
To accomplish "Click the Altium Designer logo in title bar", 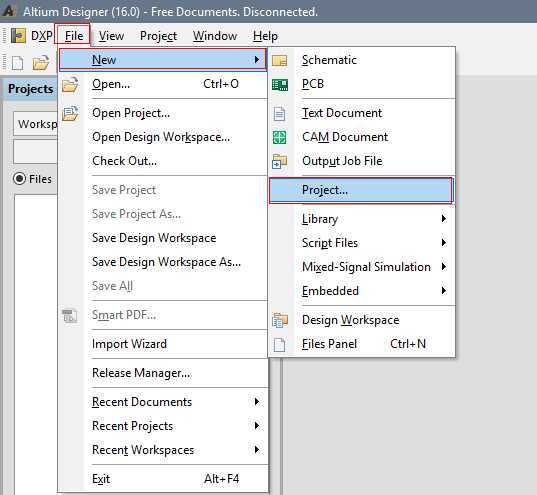I will coord(8,11).
